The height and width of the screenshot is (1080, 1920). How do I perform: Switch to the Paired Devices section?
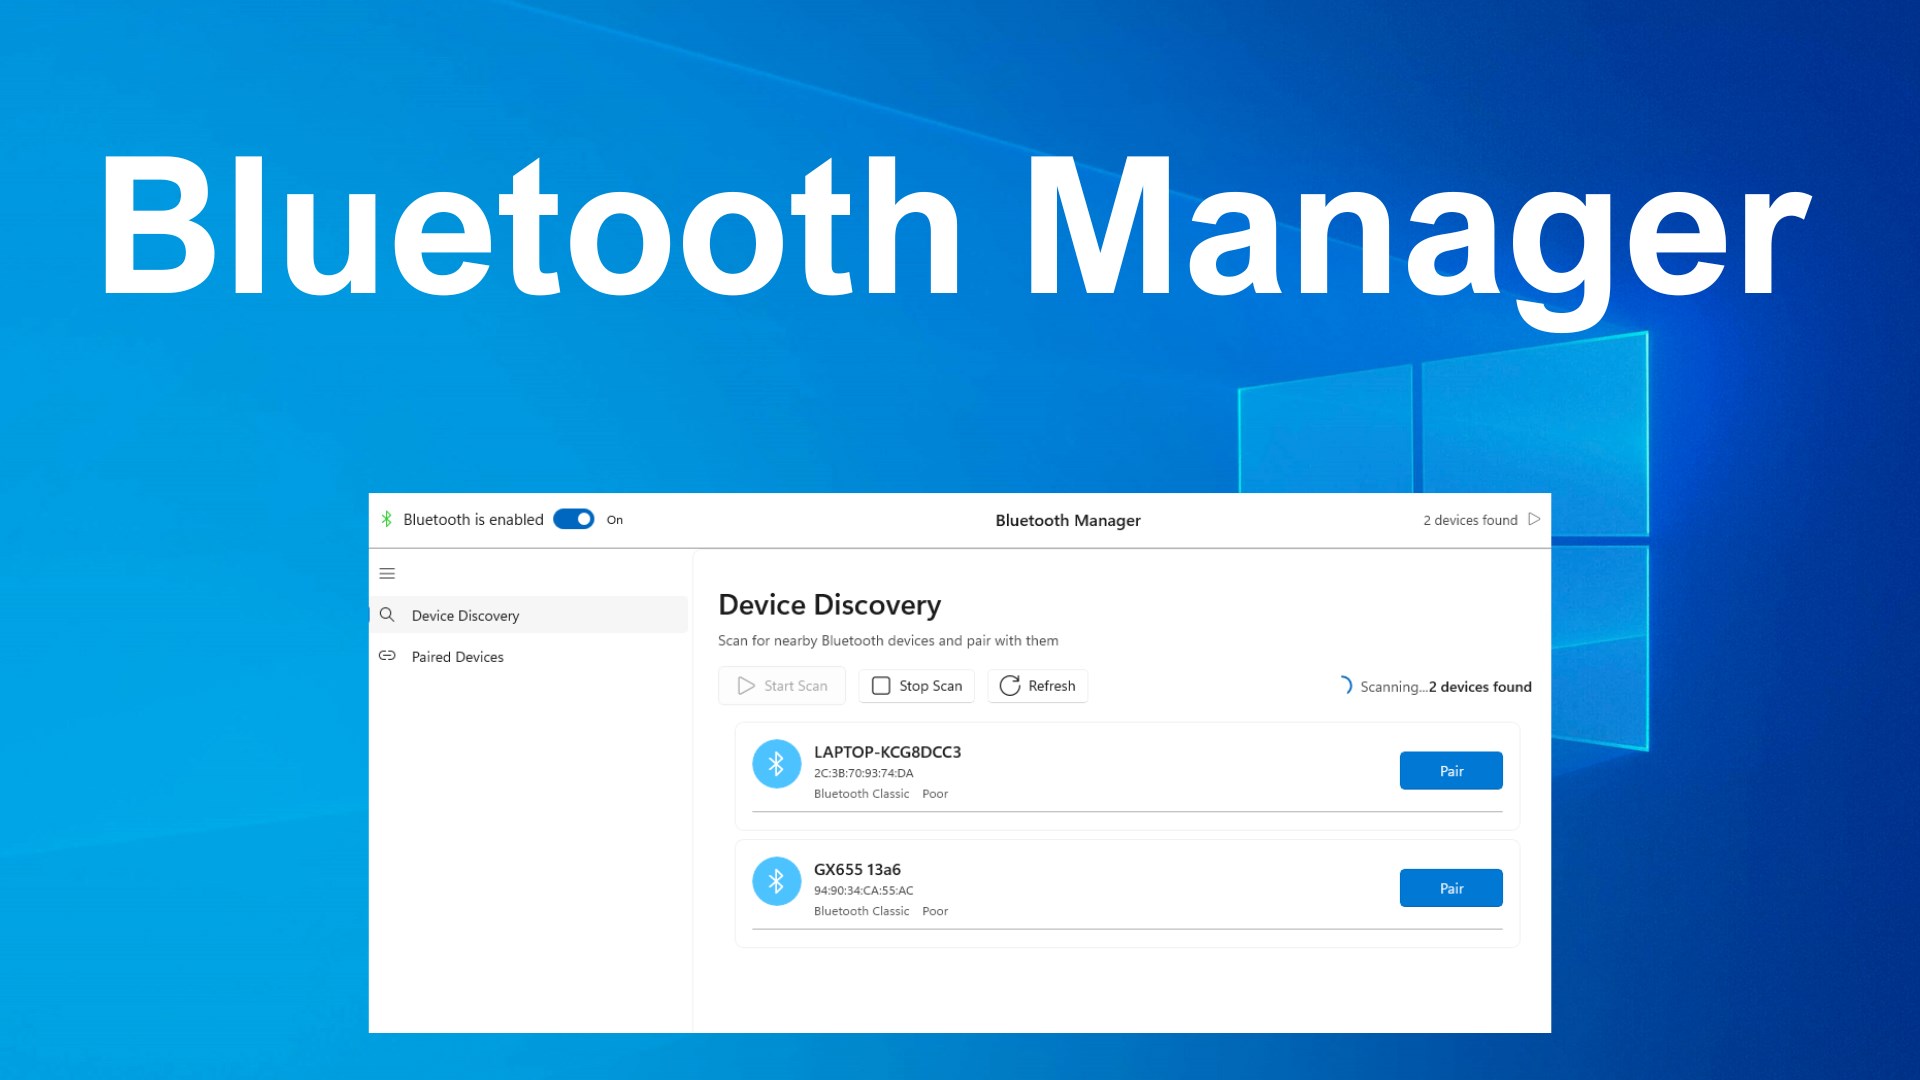coord(457,657)
